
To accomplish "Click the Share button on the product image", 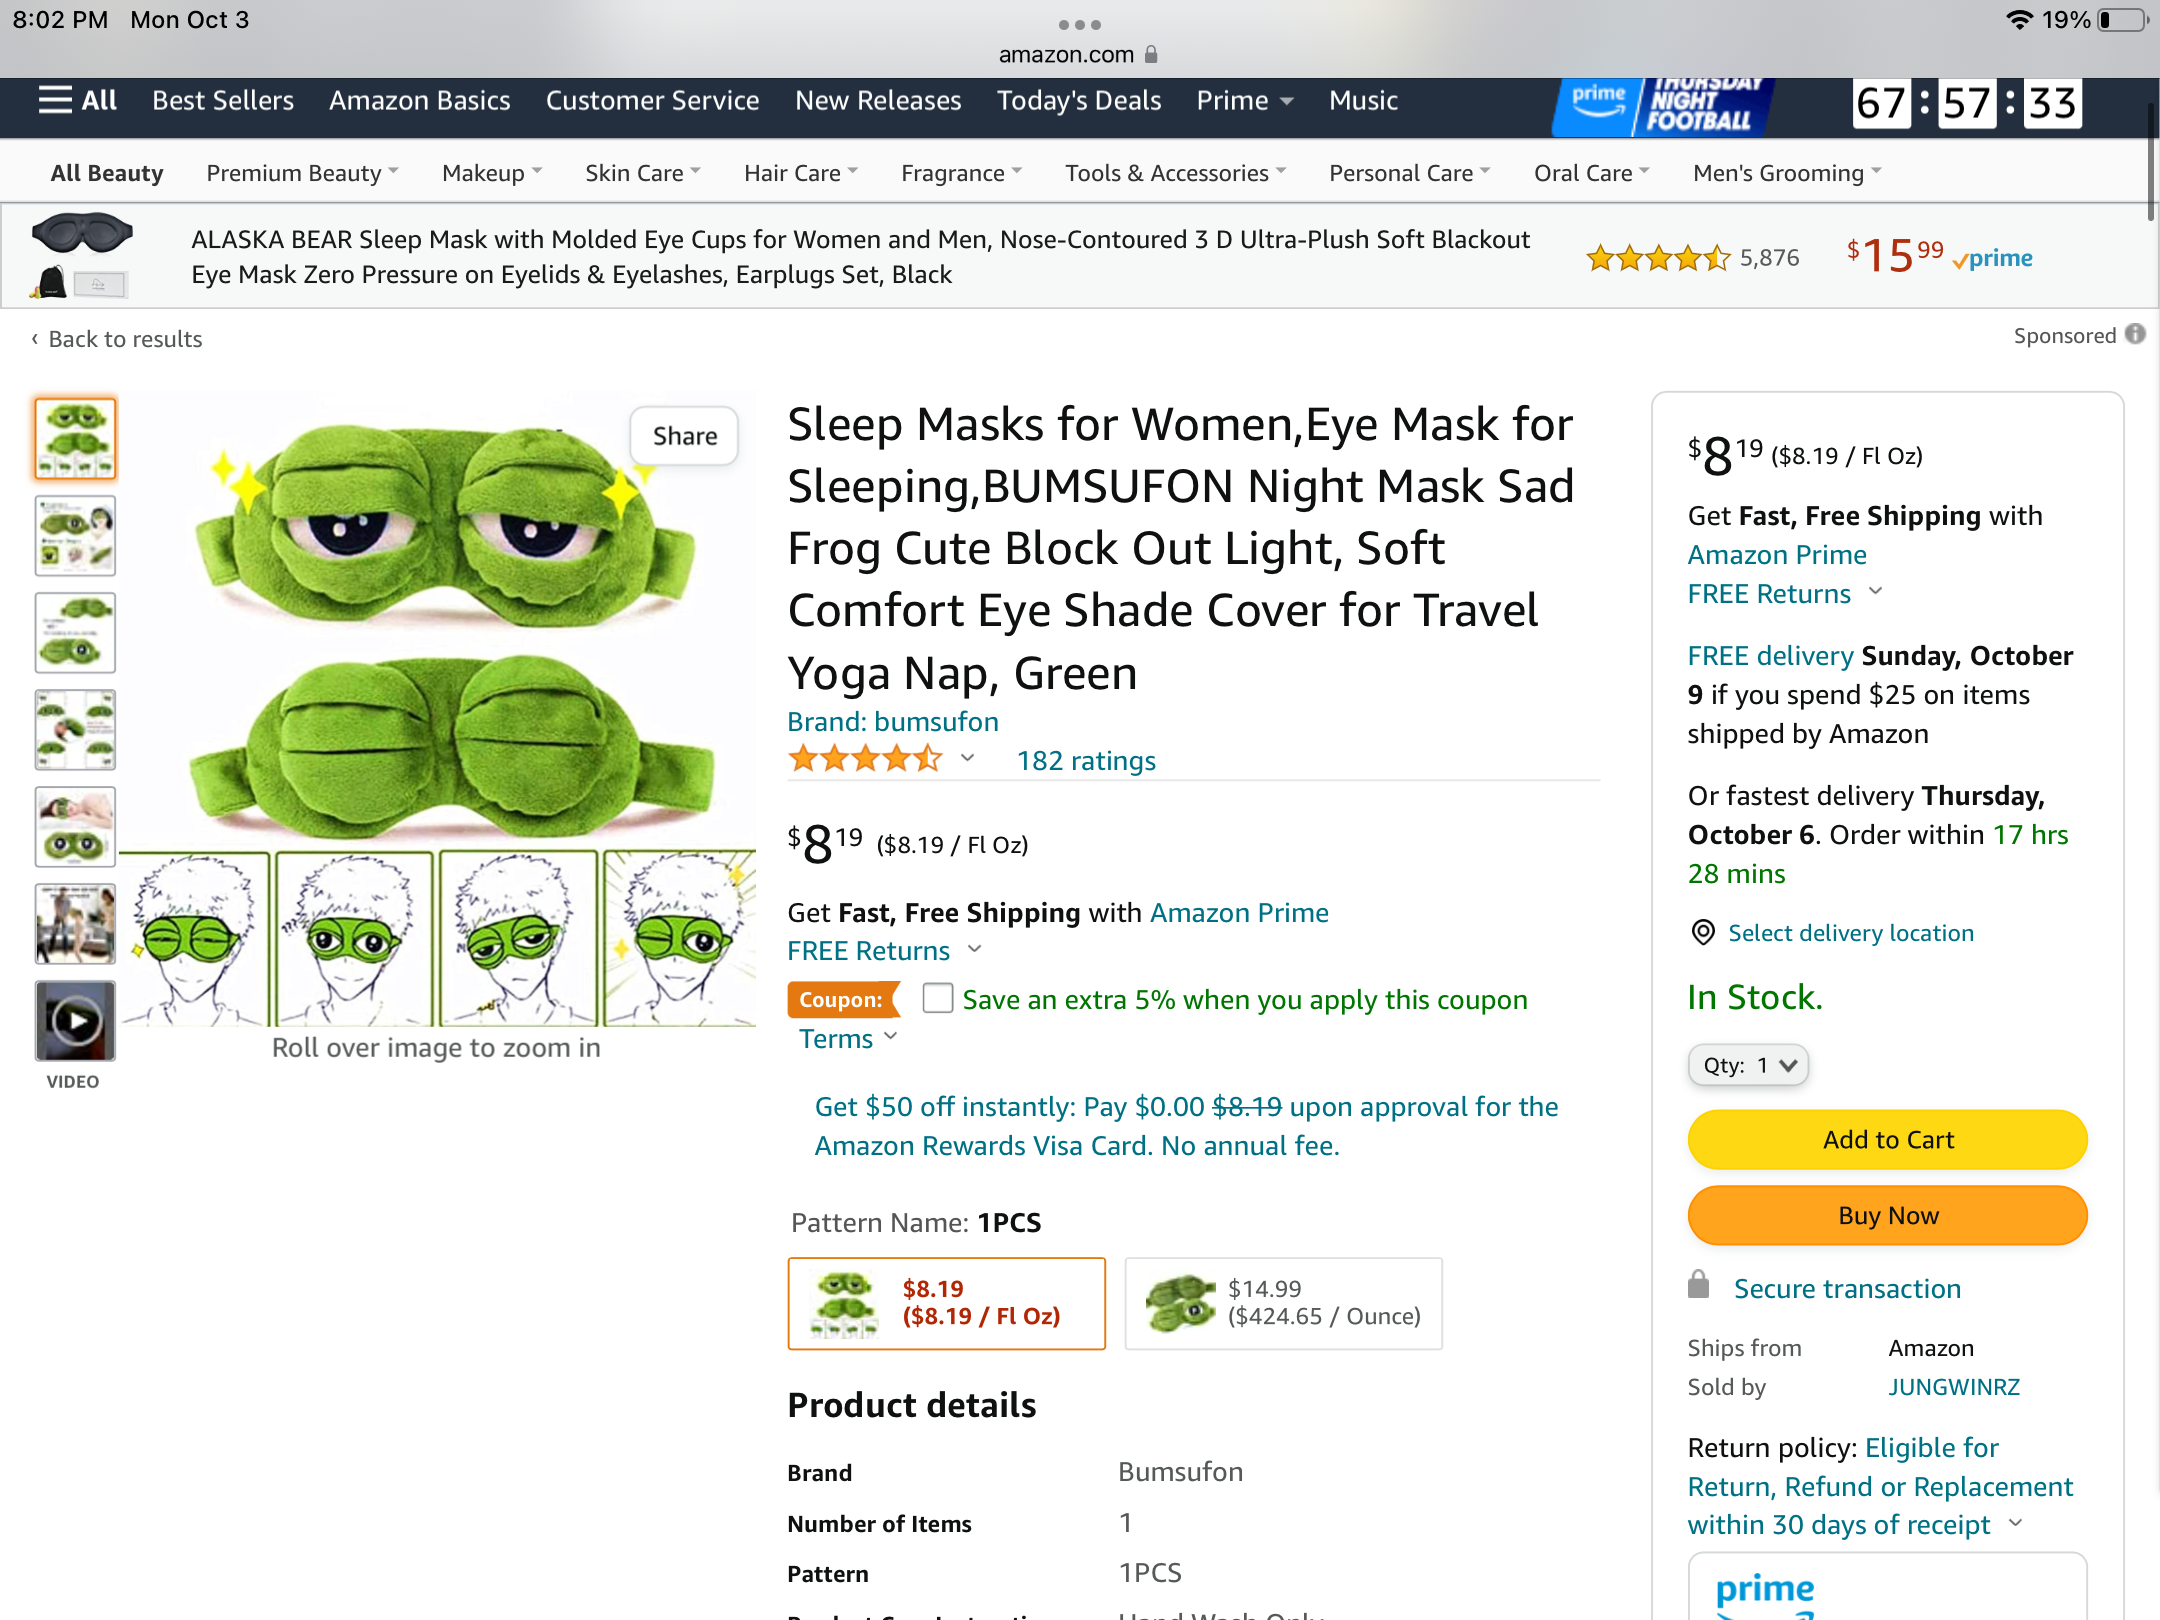I will click(684, 436).
